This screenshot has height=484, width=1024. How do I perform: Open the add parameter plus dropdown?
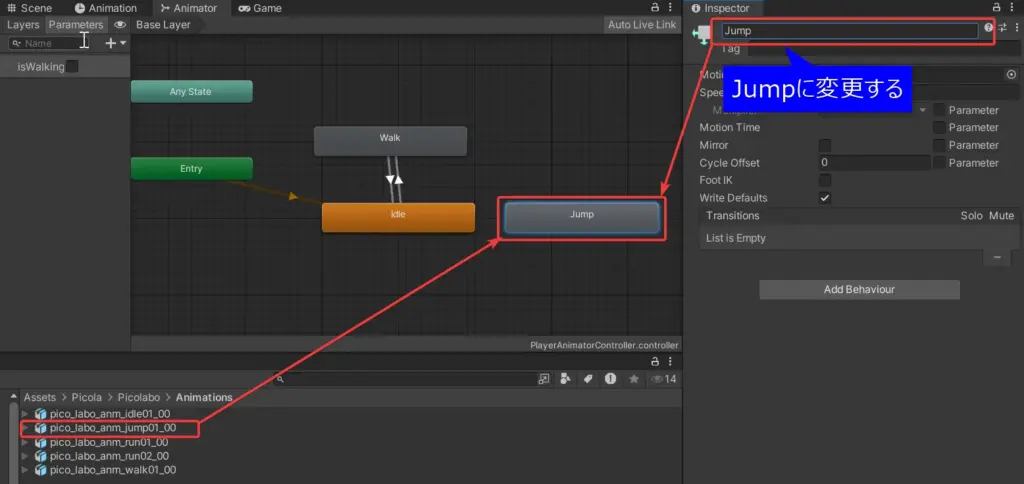[116, 43]
